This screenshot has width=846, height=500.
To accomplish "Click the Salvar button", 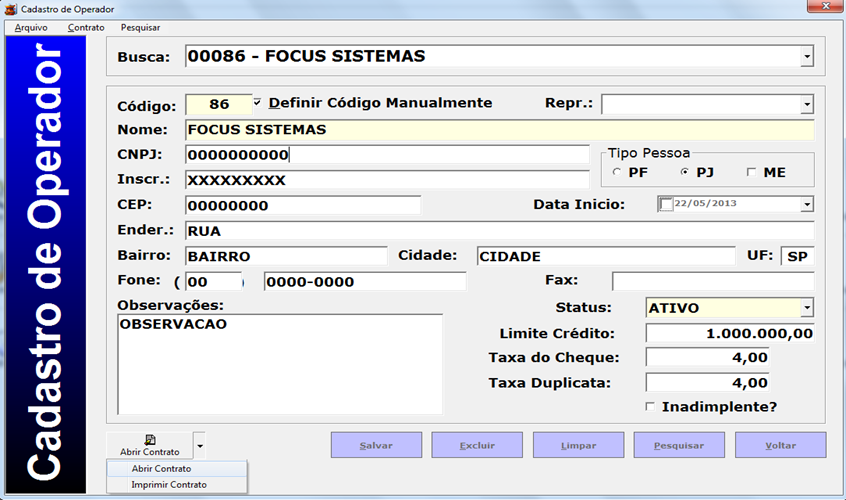I will tap(376, 445).
